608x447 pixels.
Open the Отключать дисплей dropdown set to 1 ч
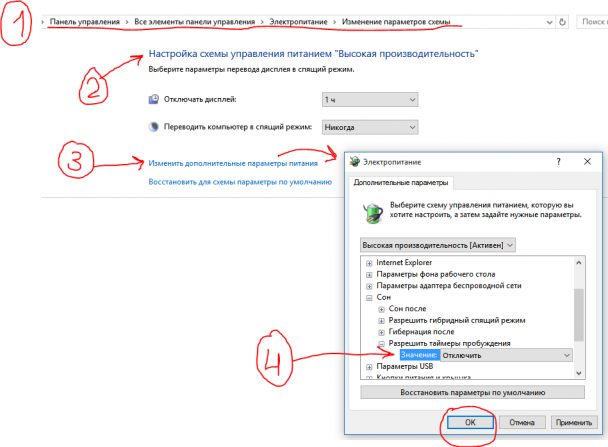370,100
